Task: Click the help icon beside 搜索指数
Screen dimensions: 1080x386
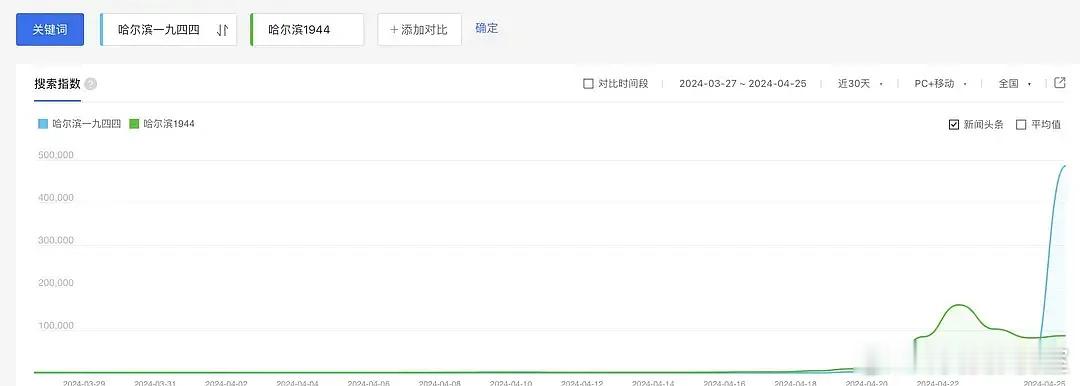Action: pos(91,84)
